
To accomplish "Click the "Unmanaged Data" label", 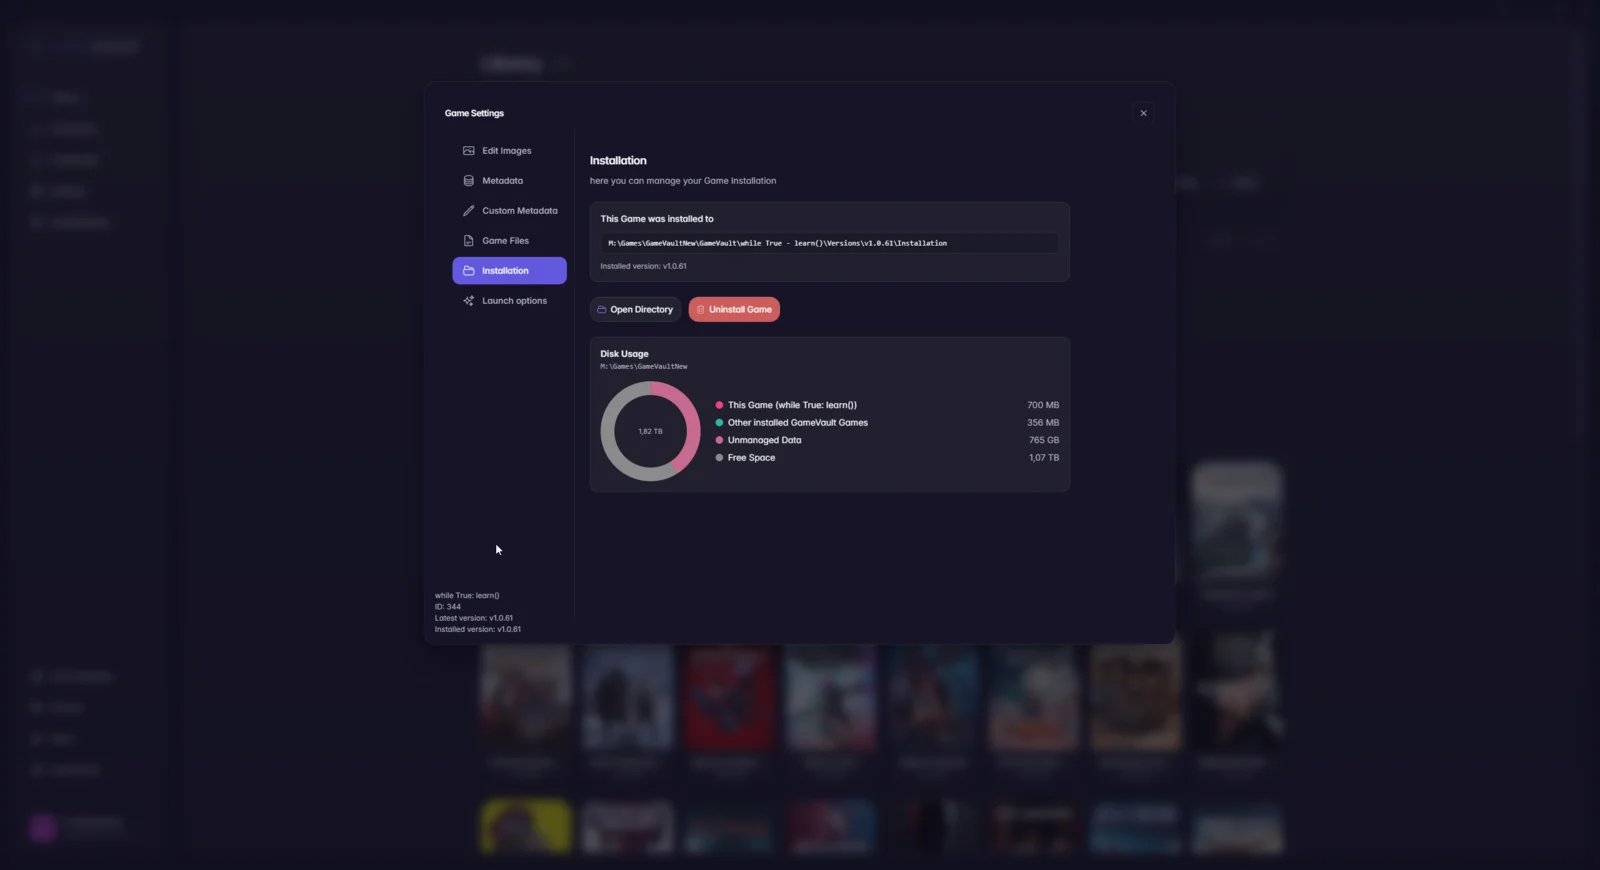I will (764, 440).
